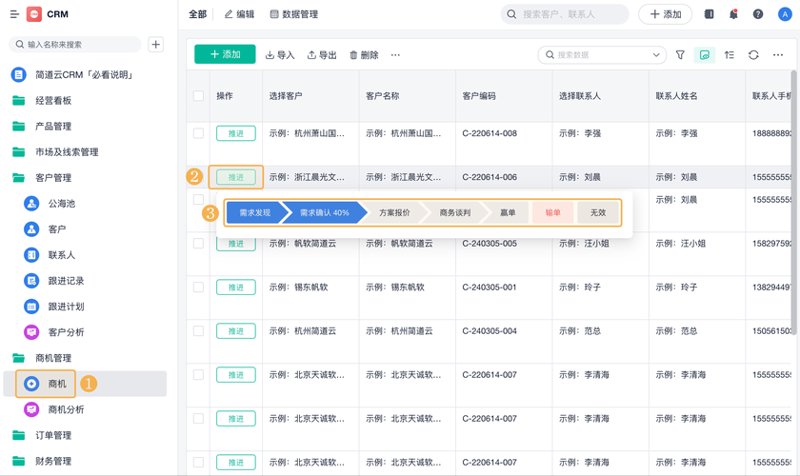Viewport: 800px width, 476px height.
Task: Collapse the 商机管理 folder
Action: [x=53, y=358]
